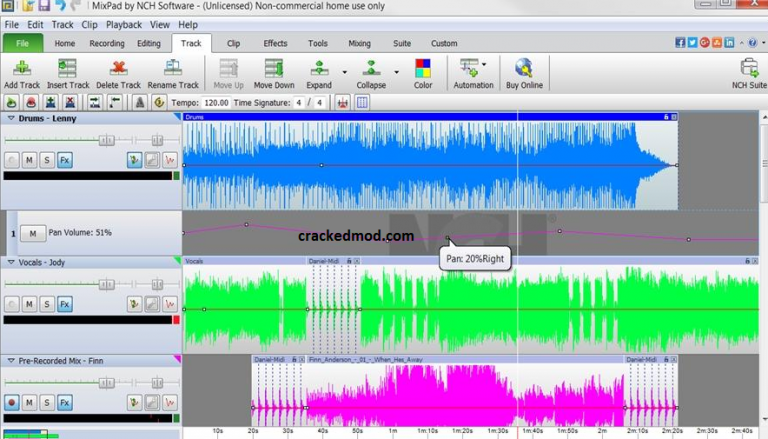The width and height of the screenshot is (768, 439).
Task: Mute the Drums - Lenny track
Action: click(29, 160)
